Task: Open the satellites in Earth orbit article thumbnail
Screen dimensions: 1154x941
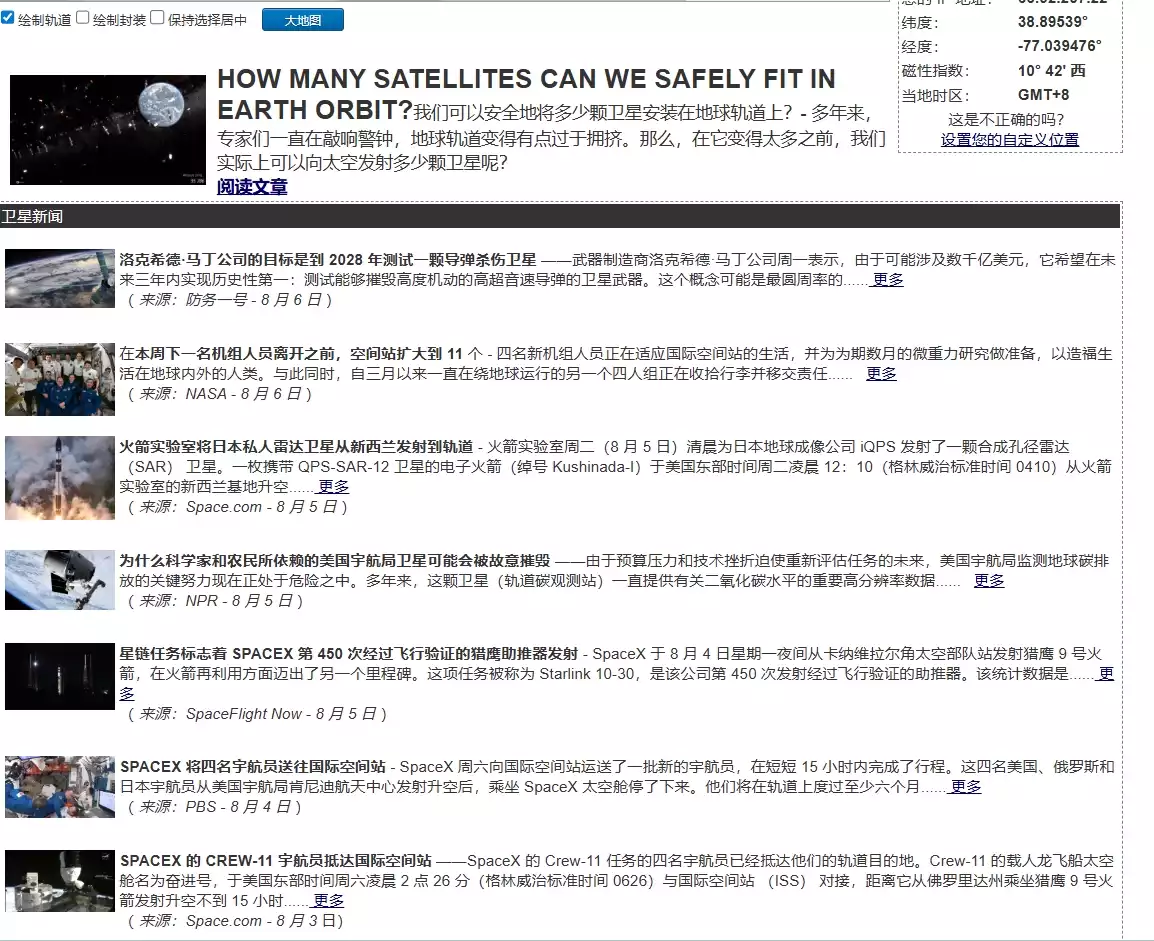Action: click(107, 129)
